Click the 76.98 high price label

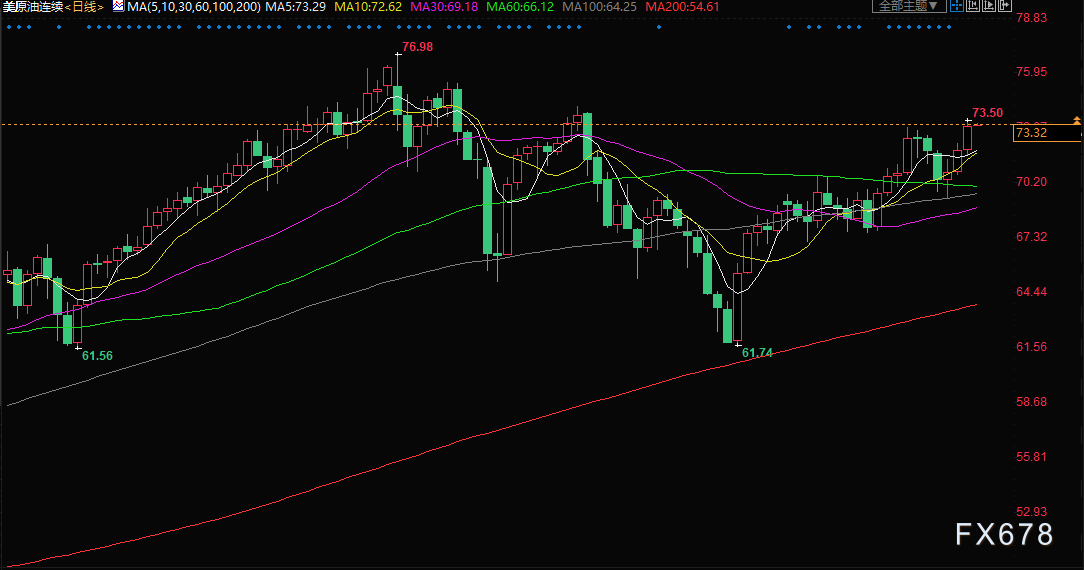[417, 47]
